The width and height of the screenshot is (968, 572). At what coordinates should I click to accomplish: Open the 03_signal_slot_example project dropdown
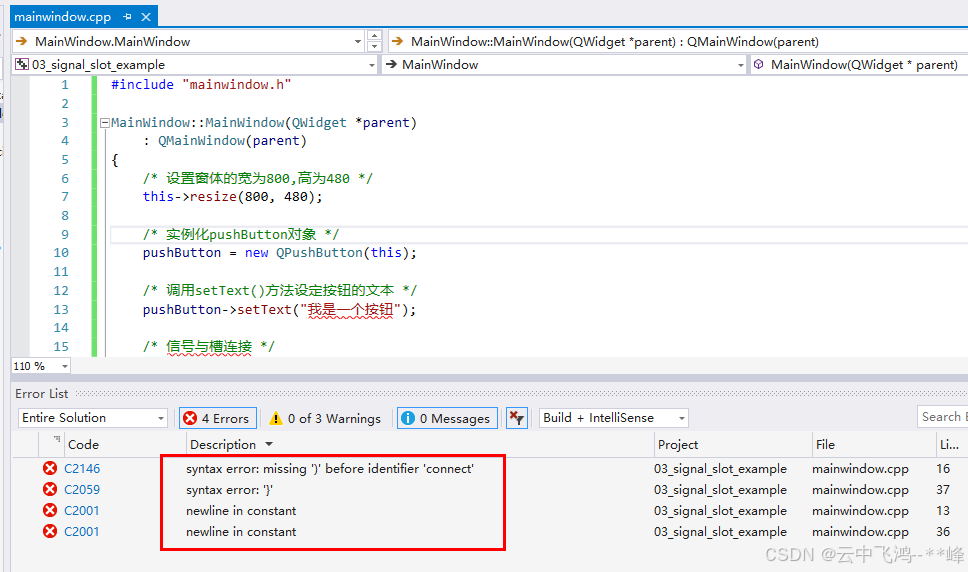click(372, 65)
